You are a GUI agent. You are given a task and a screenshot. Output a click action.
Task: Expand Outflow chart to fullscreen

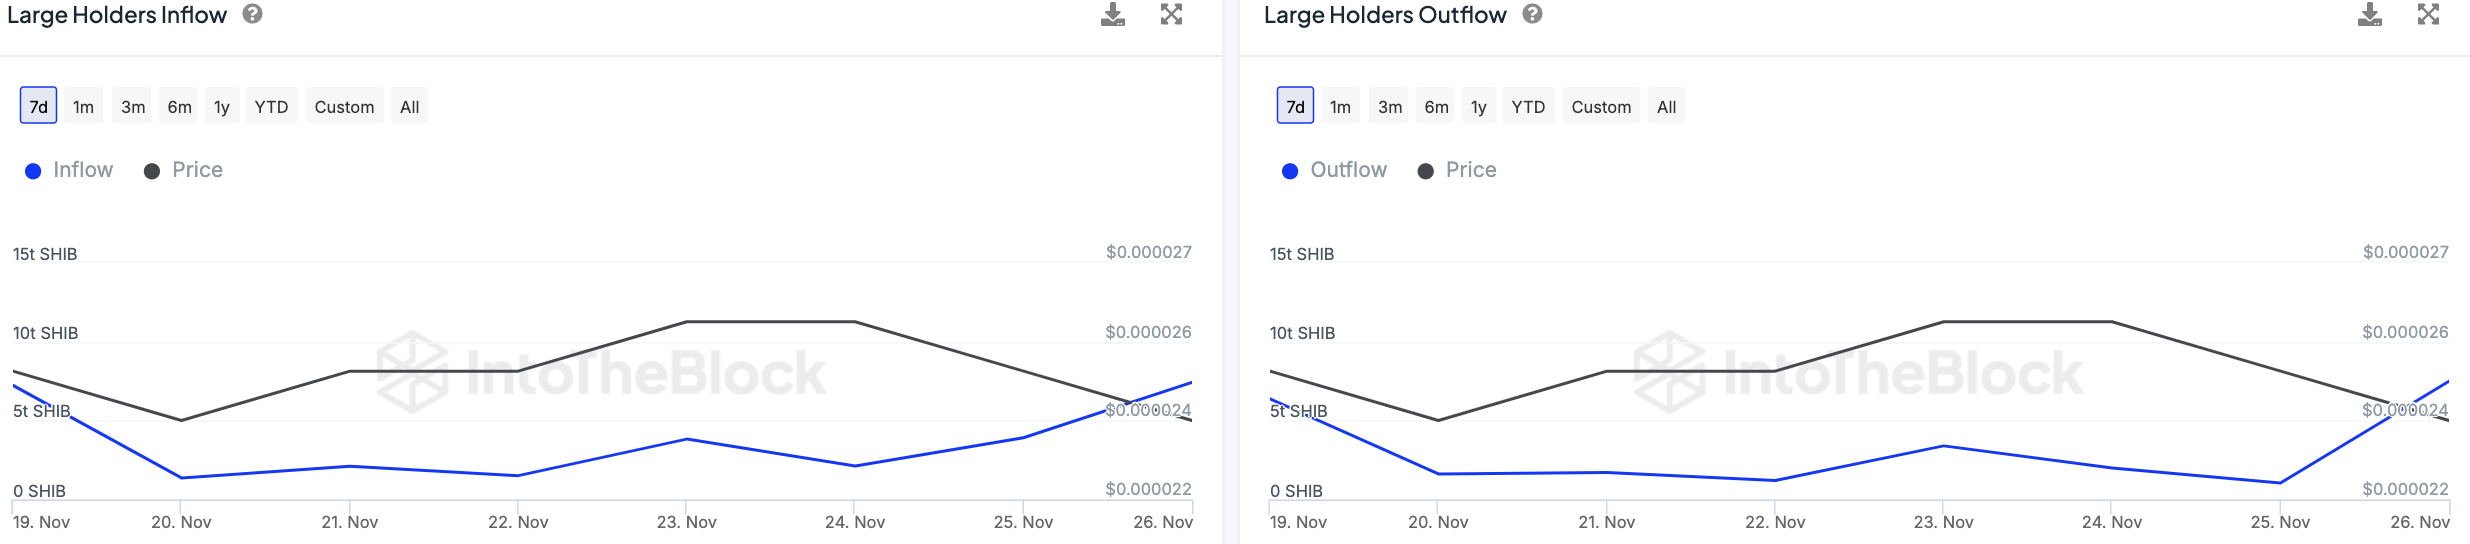(2428, 15)
